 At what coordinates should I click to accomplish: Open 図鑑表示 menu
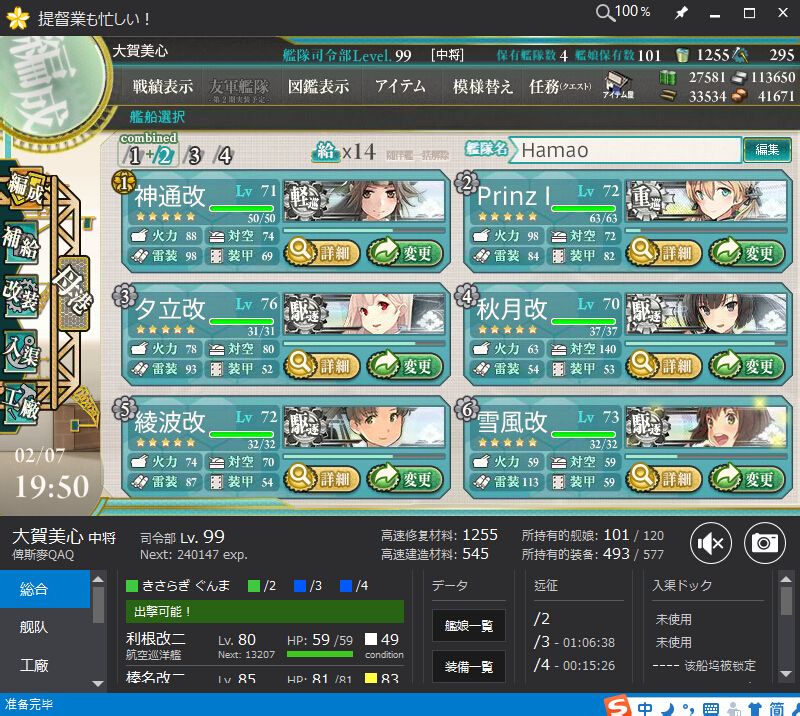pos(318,86)
